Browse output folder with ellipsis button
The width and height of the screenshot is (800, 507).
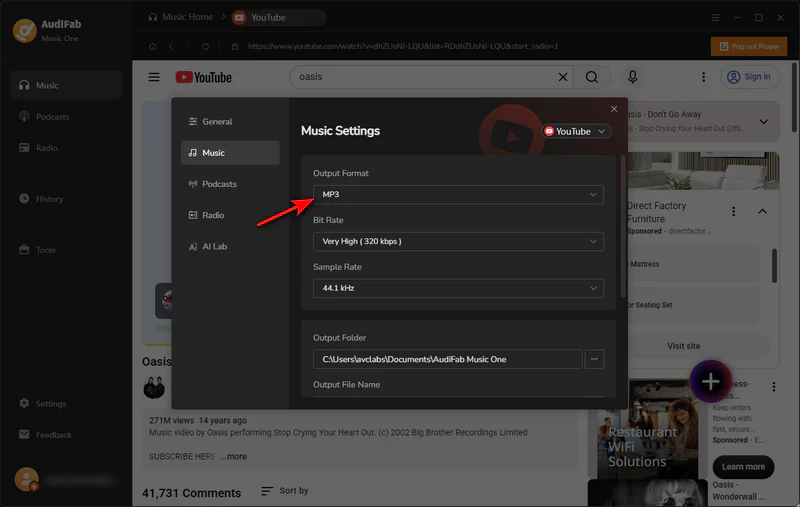[594, 359]
